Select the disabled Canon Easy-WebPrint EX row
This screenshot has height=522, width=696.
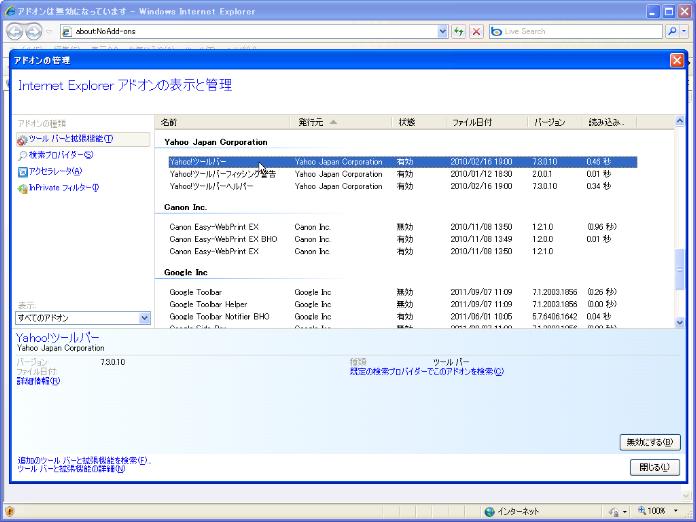point(403,227)
